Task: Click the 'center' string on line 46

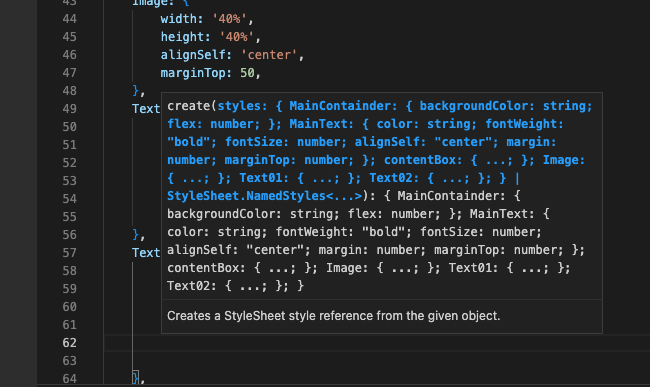Action: pyautogui.click(x=269, y=55)
